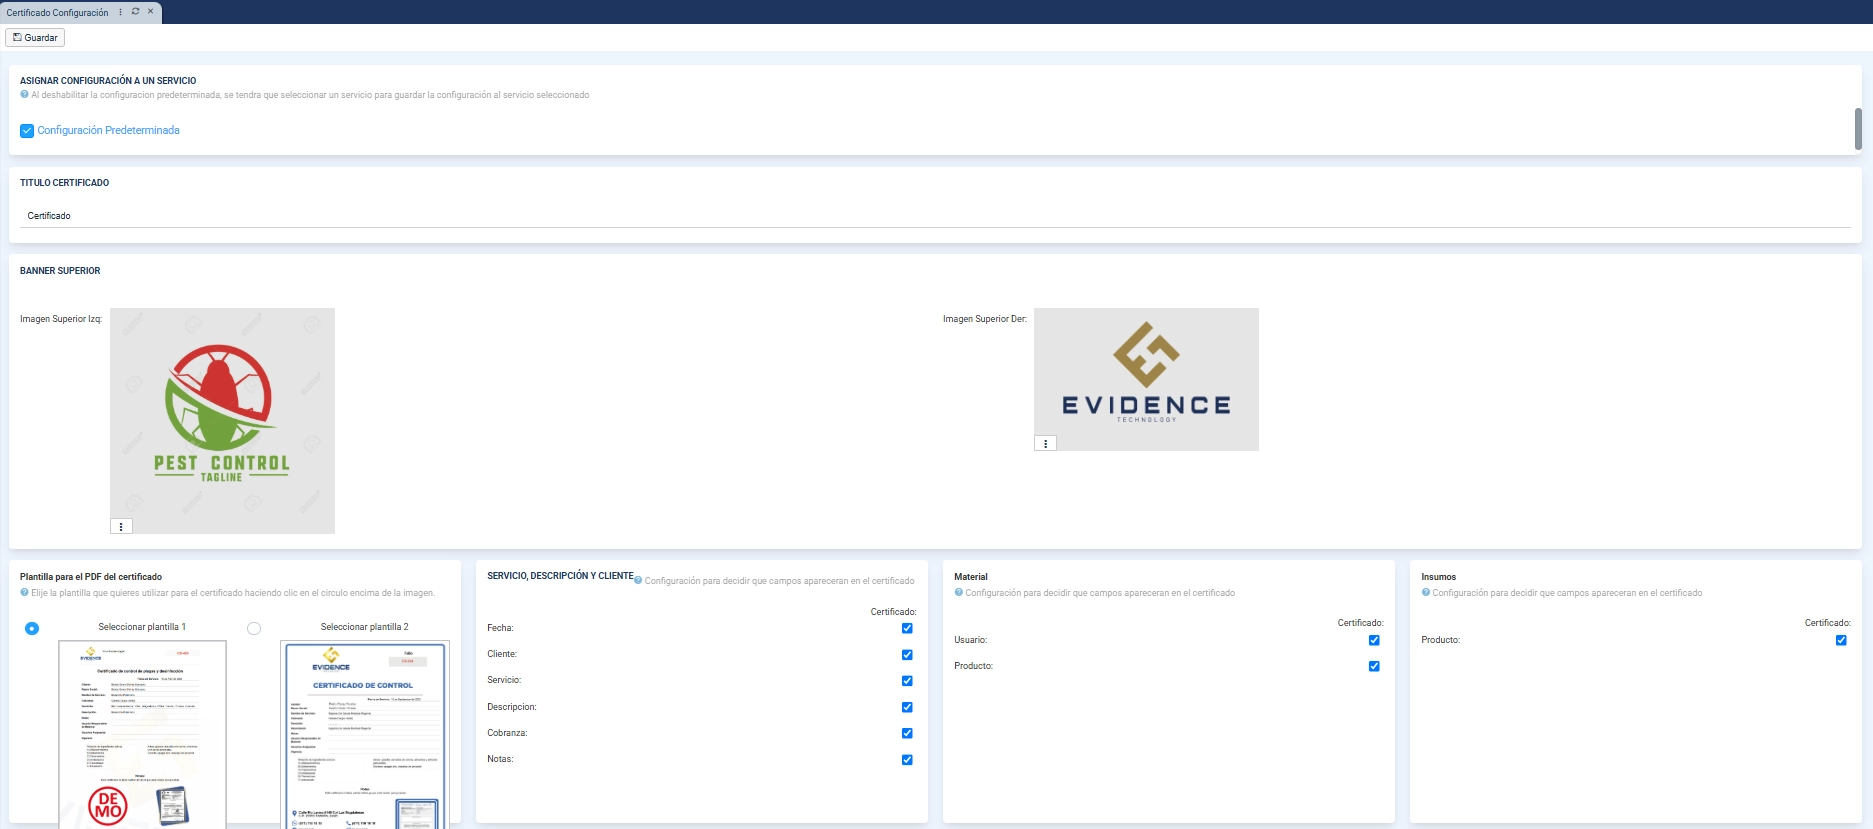Focus the Titulo Certificado input field
The image size is (1873, 829).
935,216
